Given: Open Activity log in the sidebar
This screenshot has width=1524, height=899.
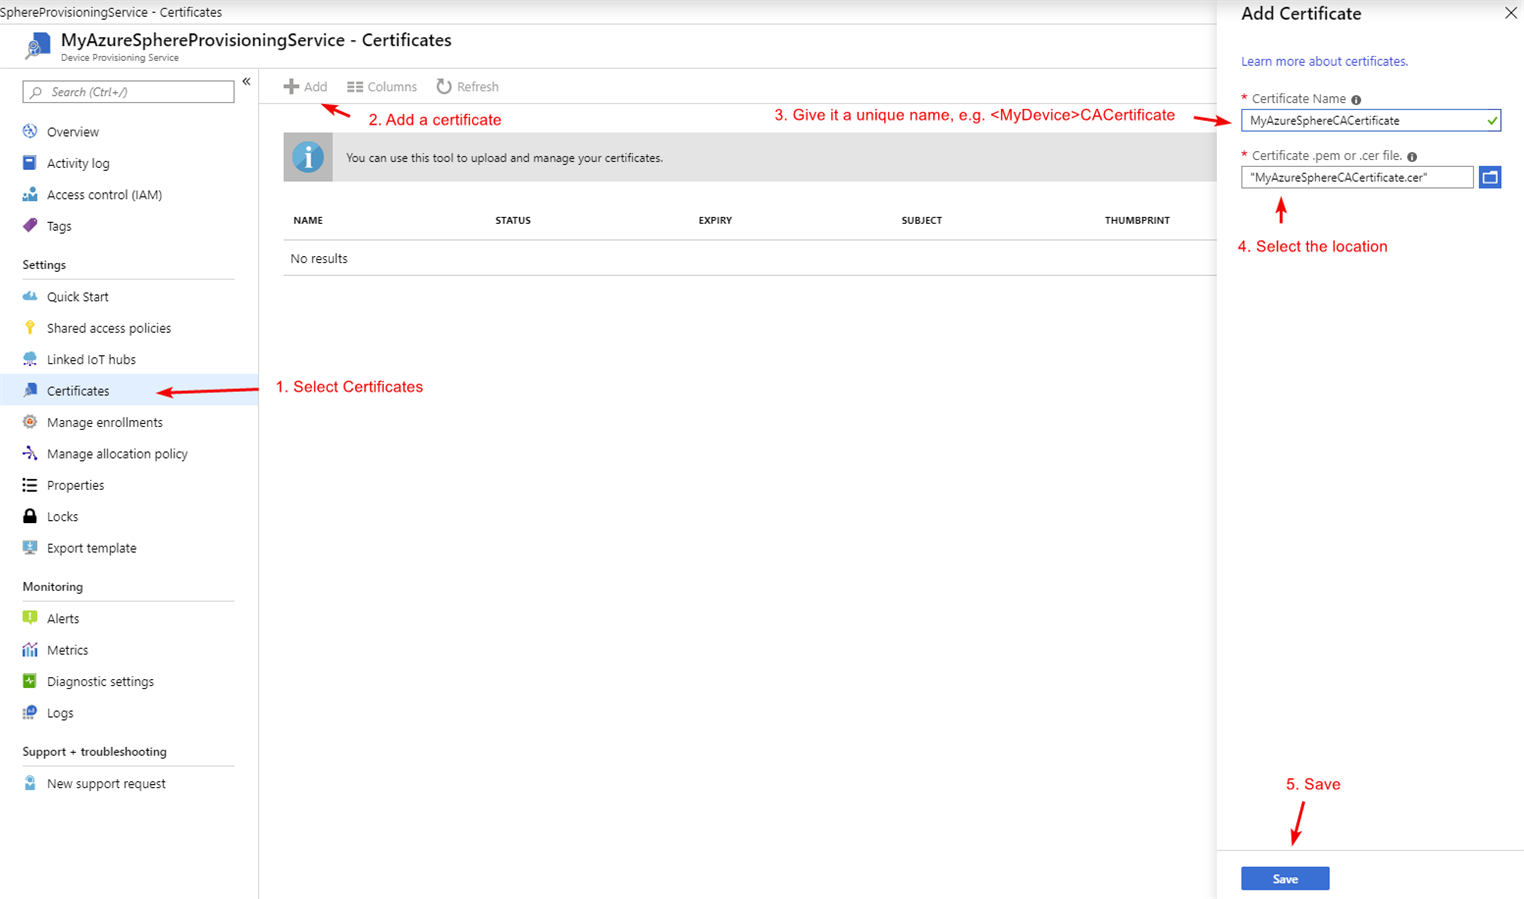Looking at the screenshot, I should coord(78,163).
